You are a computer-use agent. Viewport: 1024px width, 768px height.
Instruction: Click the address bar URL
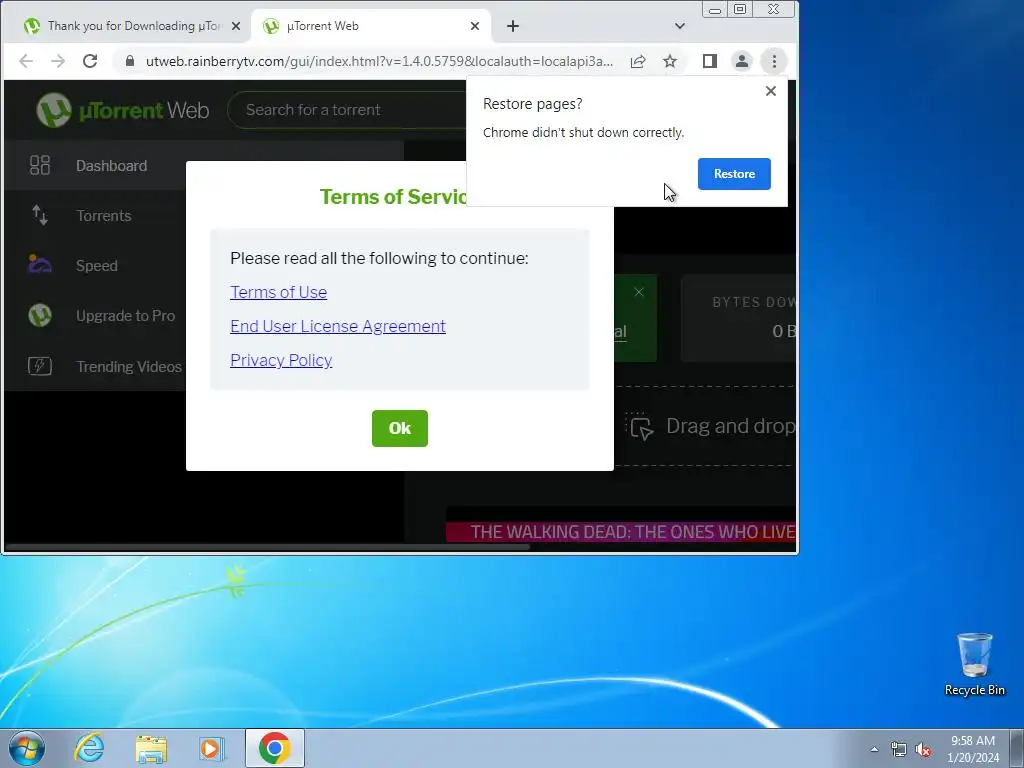point(379,61)
